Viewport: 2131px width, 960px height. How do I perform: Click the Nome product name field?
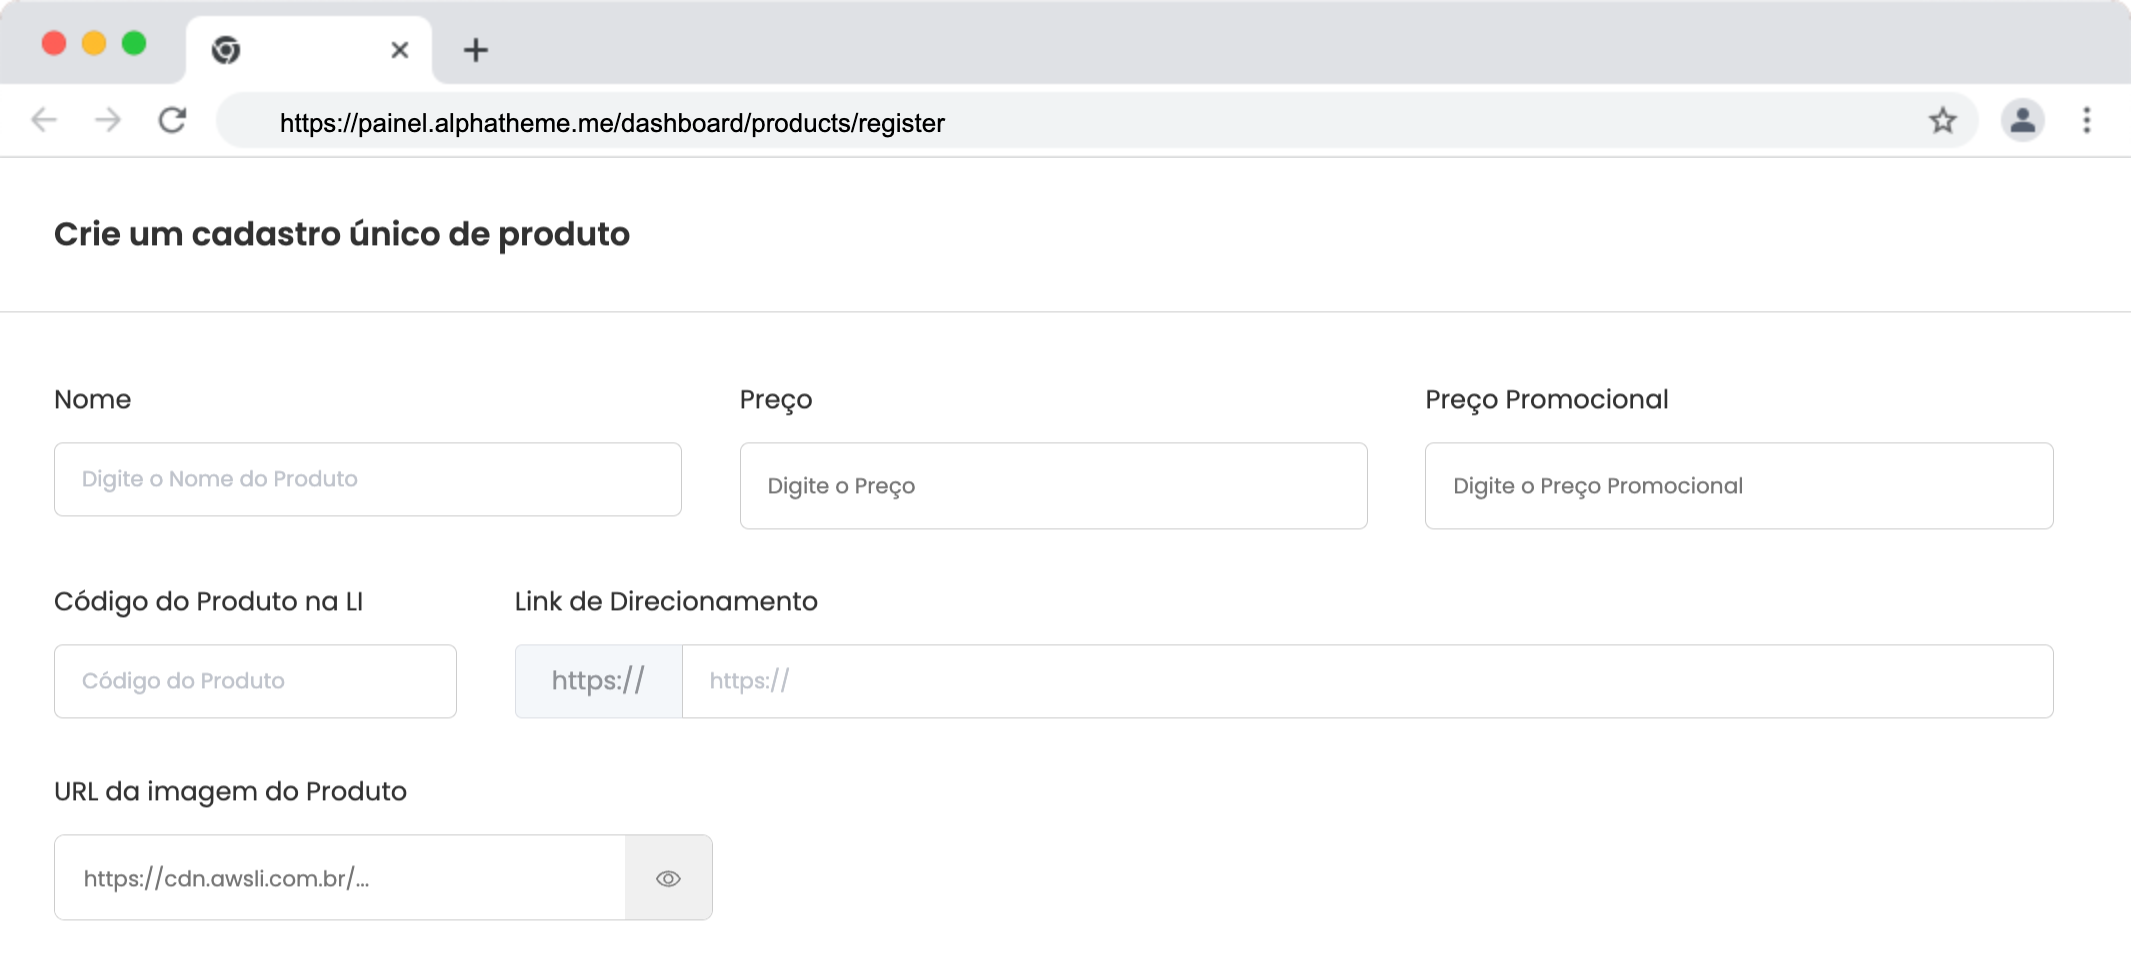point(367,479)
